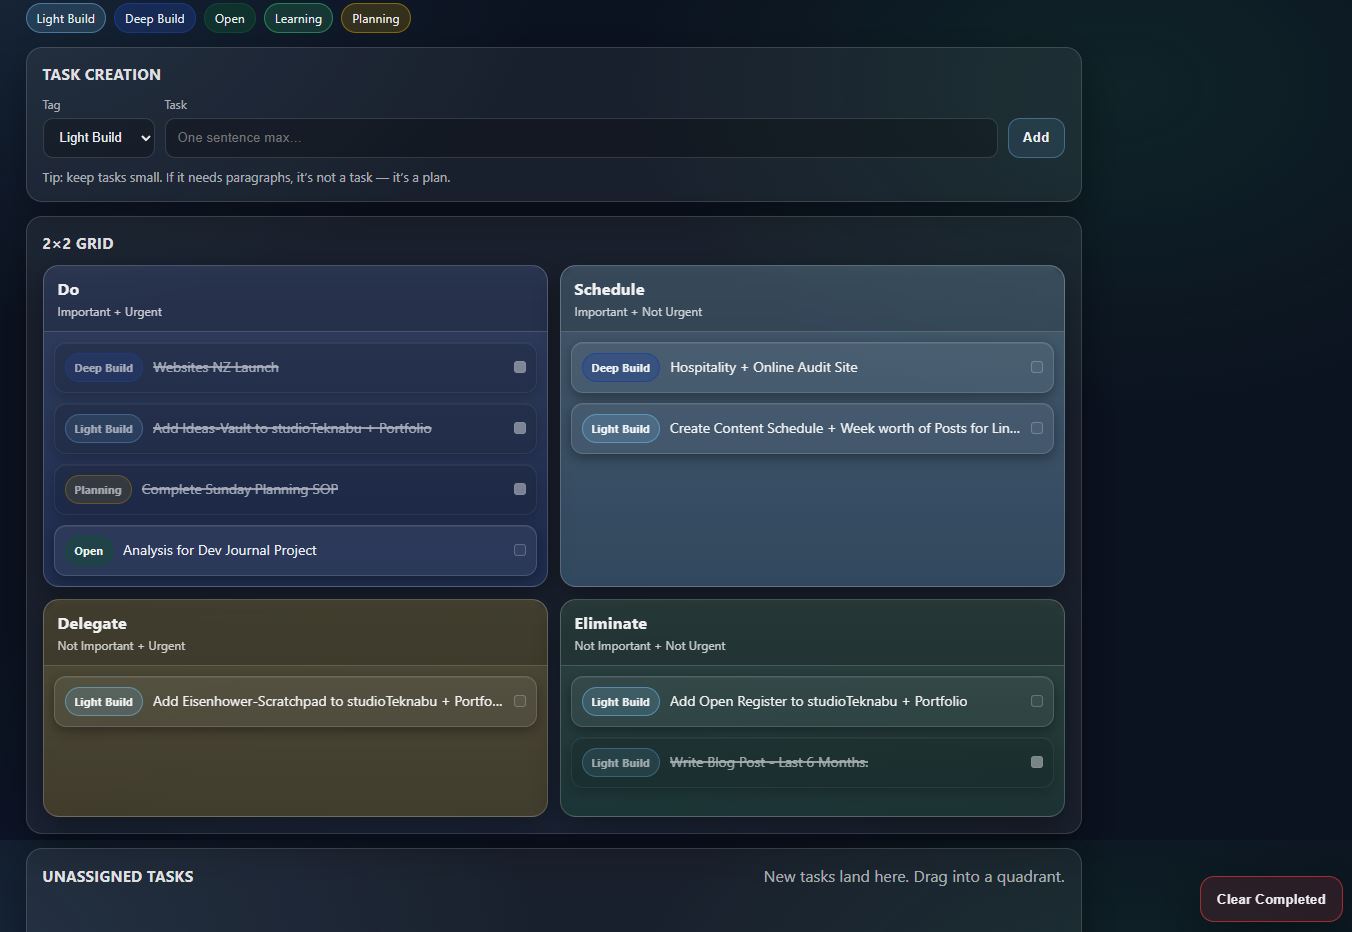Click Open badge on Analysis for Dev Journal
Viewport: 1352px width, 932px height.
click(88, 551)
